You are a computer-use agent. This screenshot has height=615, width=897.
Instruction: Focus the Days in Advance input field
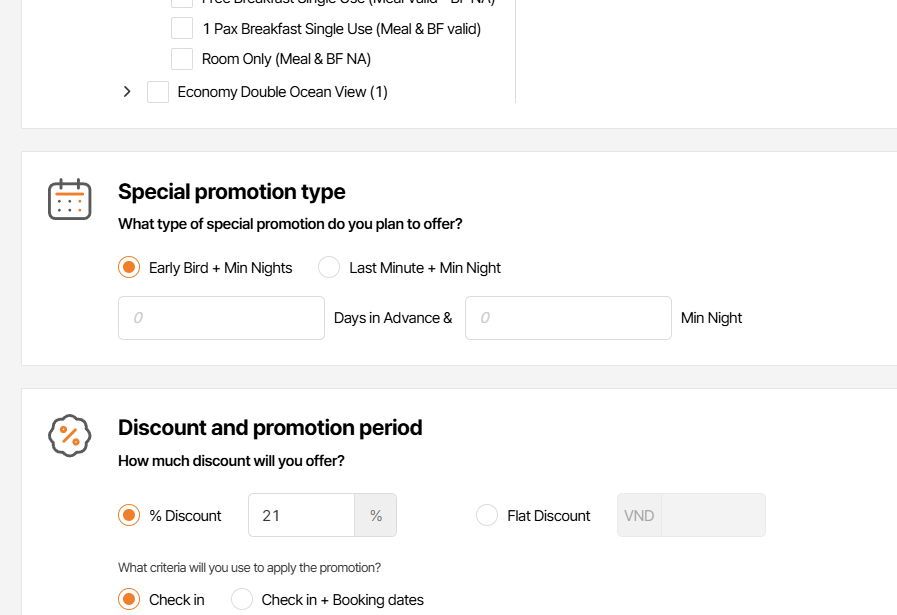221,318
